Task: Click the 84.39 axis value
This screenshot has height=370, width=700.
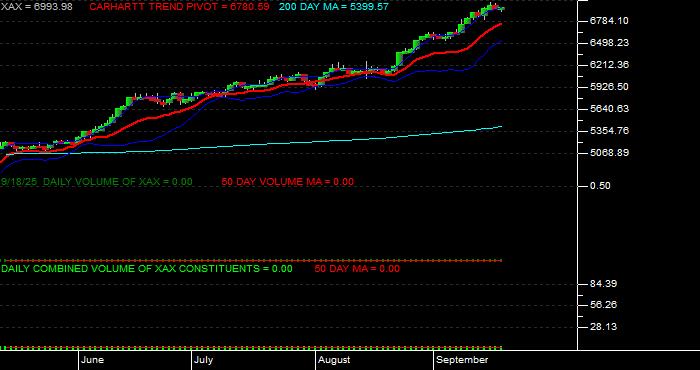Action: coord(603,284)
